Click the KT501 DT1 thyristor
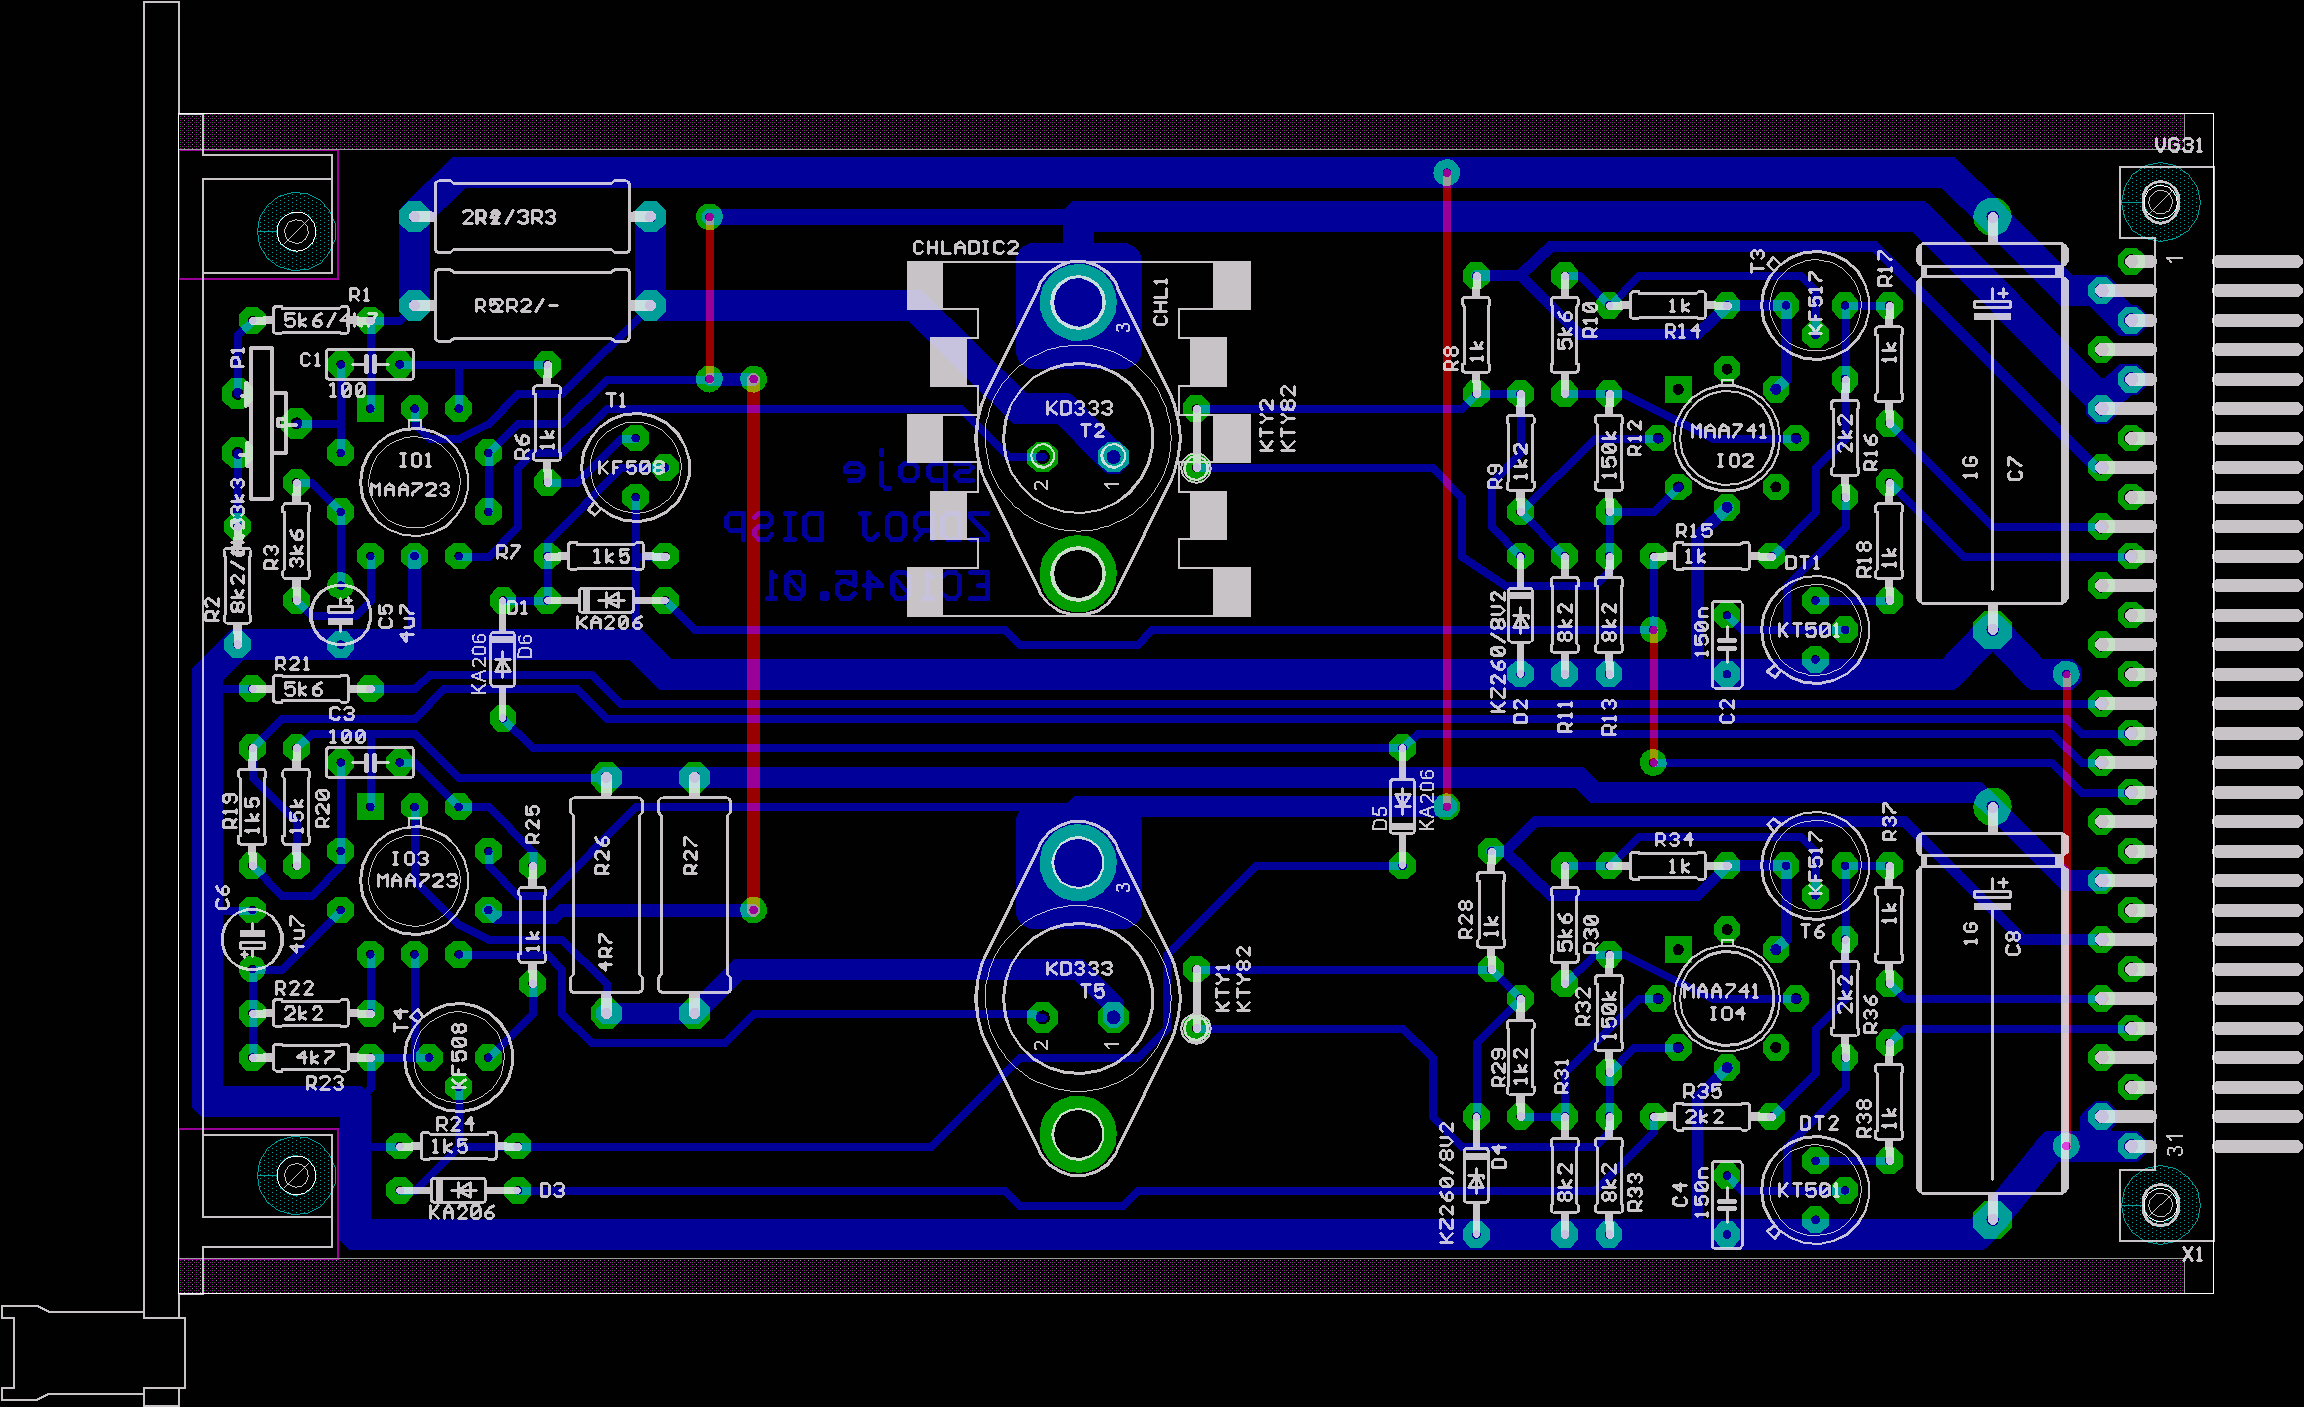 1814,630
